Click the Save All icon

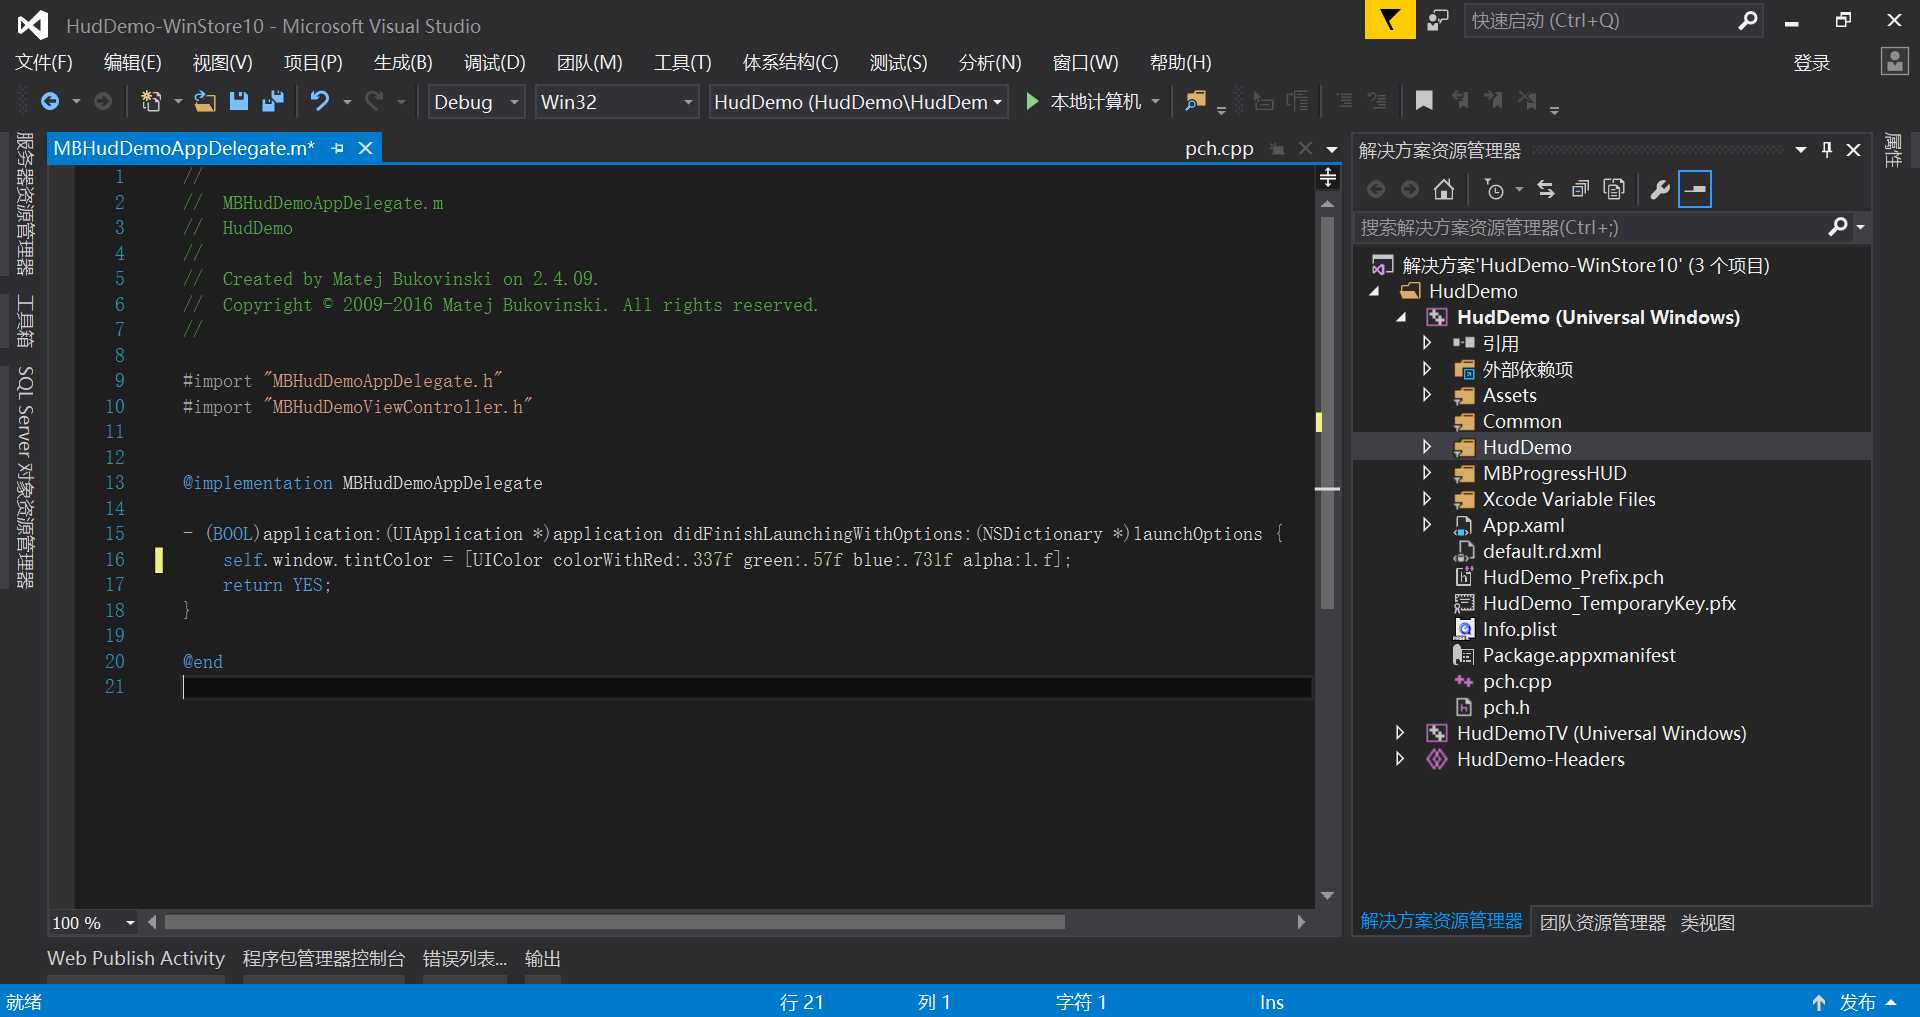(x=272, y=101)
